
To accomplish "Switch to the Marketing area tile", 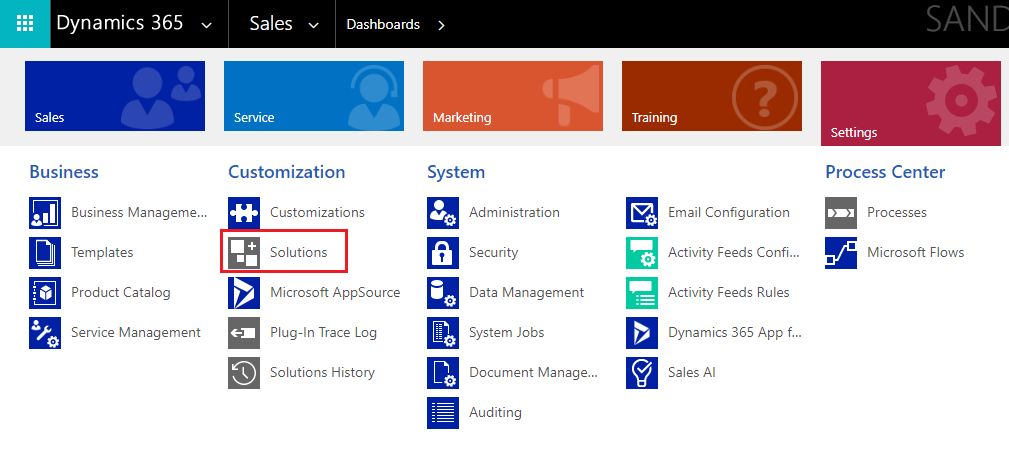I will [513, 96].
